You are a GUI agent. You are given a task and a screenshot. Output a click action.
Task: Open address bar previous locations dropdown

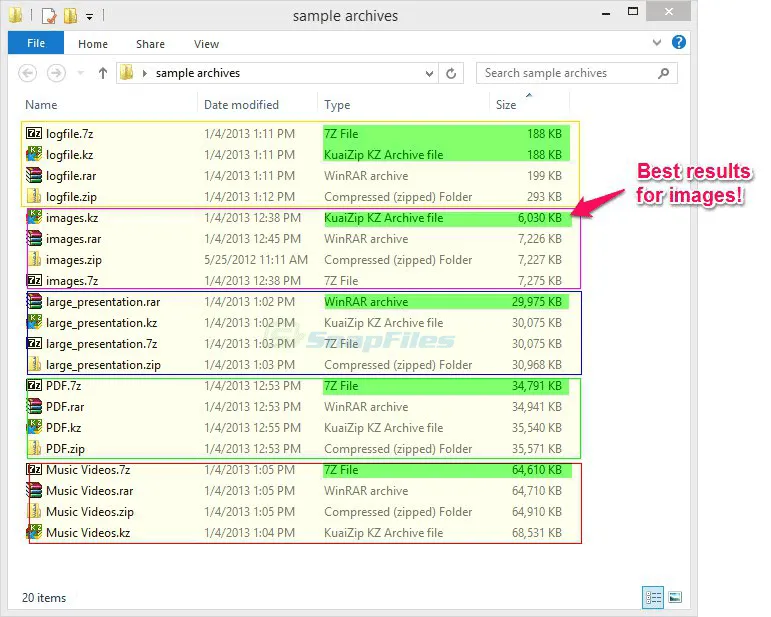tap(429, 74)
